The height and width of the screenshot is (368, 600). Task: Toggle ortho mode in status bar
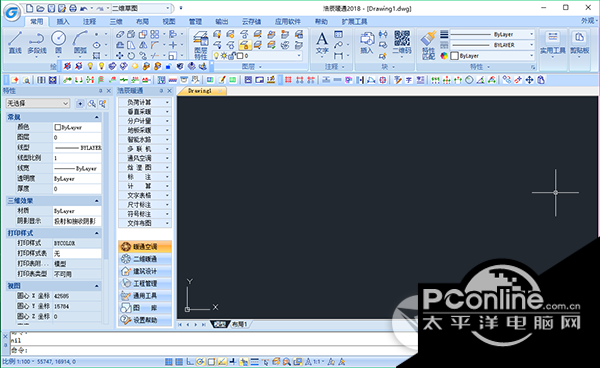pyautogui.click(x=190, y=361)
